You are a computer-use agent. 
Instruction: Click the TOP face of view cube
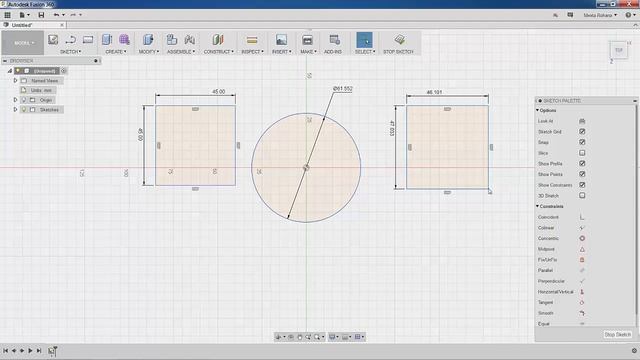619,50
